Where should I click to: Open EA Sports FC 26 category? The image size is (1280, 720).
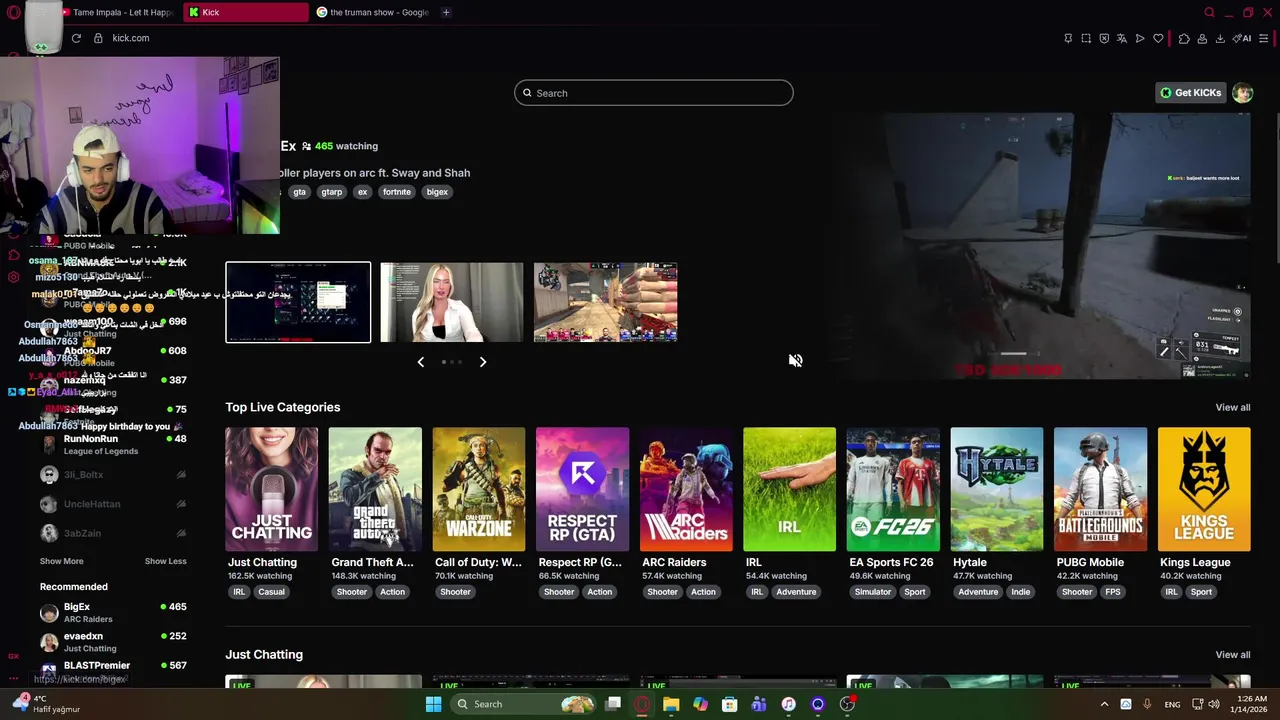893,489
